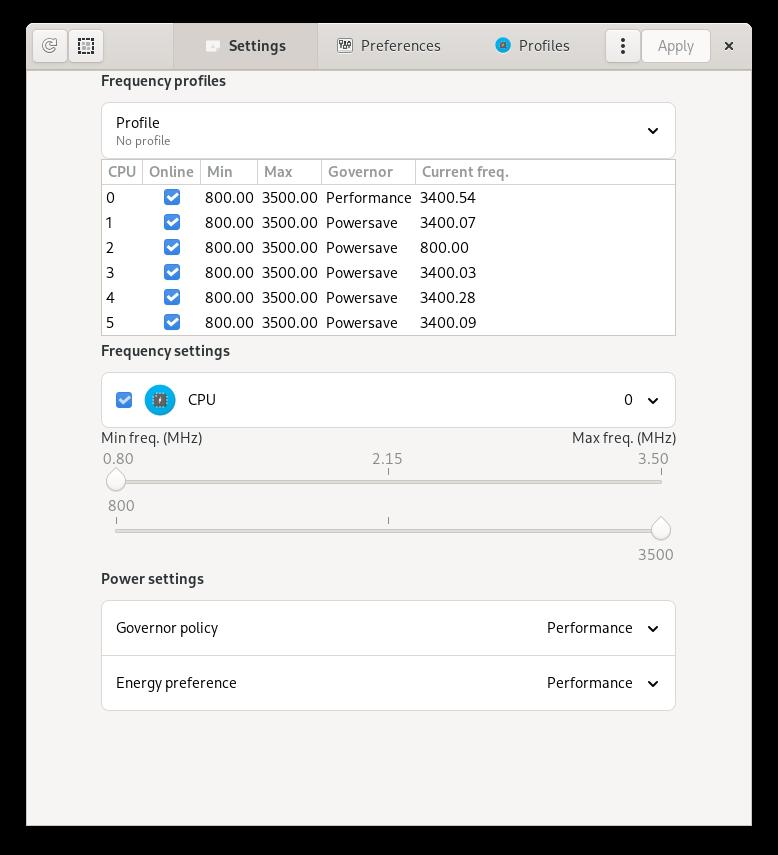Expand the Profile dropdown

(652, 131)
